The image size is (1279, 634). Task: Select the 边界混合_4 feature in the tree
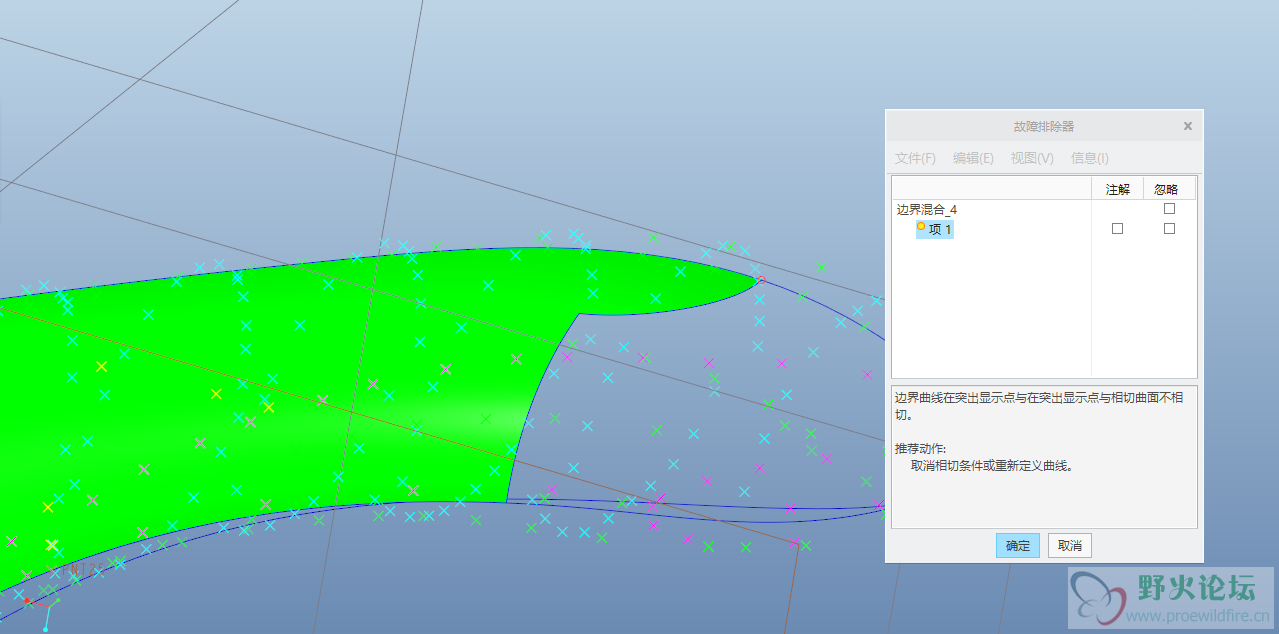tap(927, 210)
